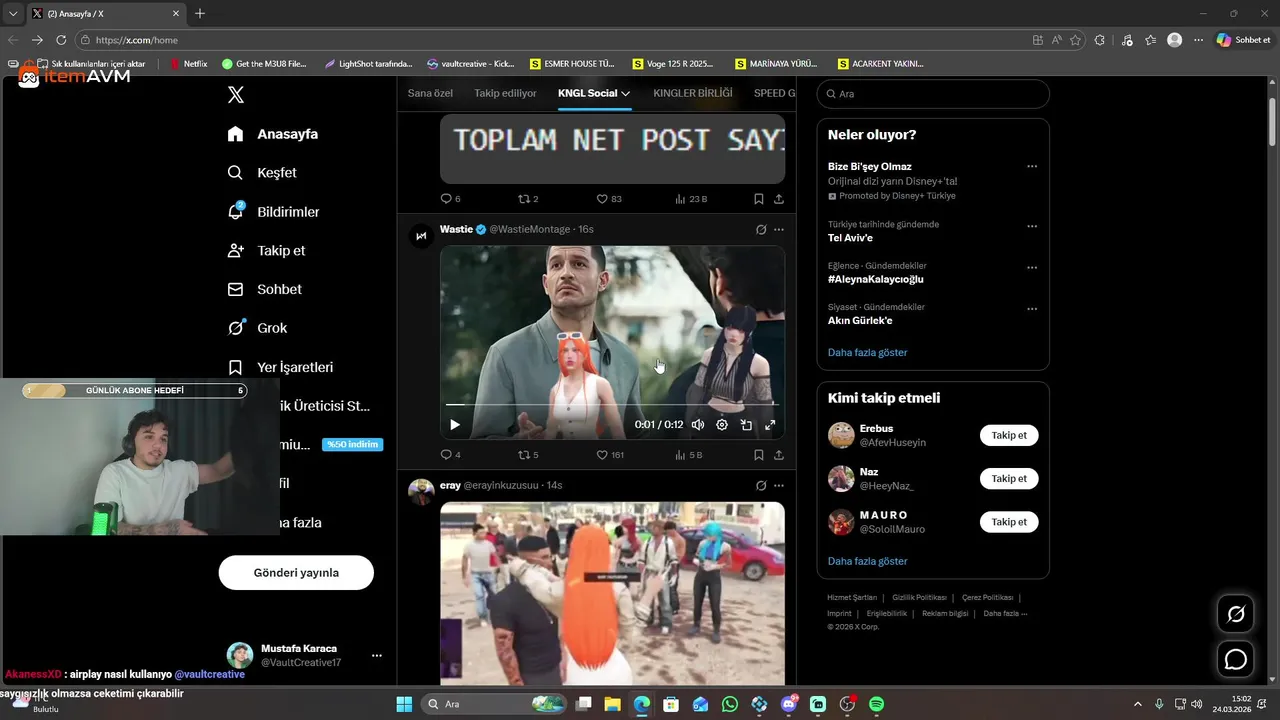The image size is (1280, 720).
Task: Open Wastie profile avatar
Action: [x=421, y=236]
